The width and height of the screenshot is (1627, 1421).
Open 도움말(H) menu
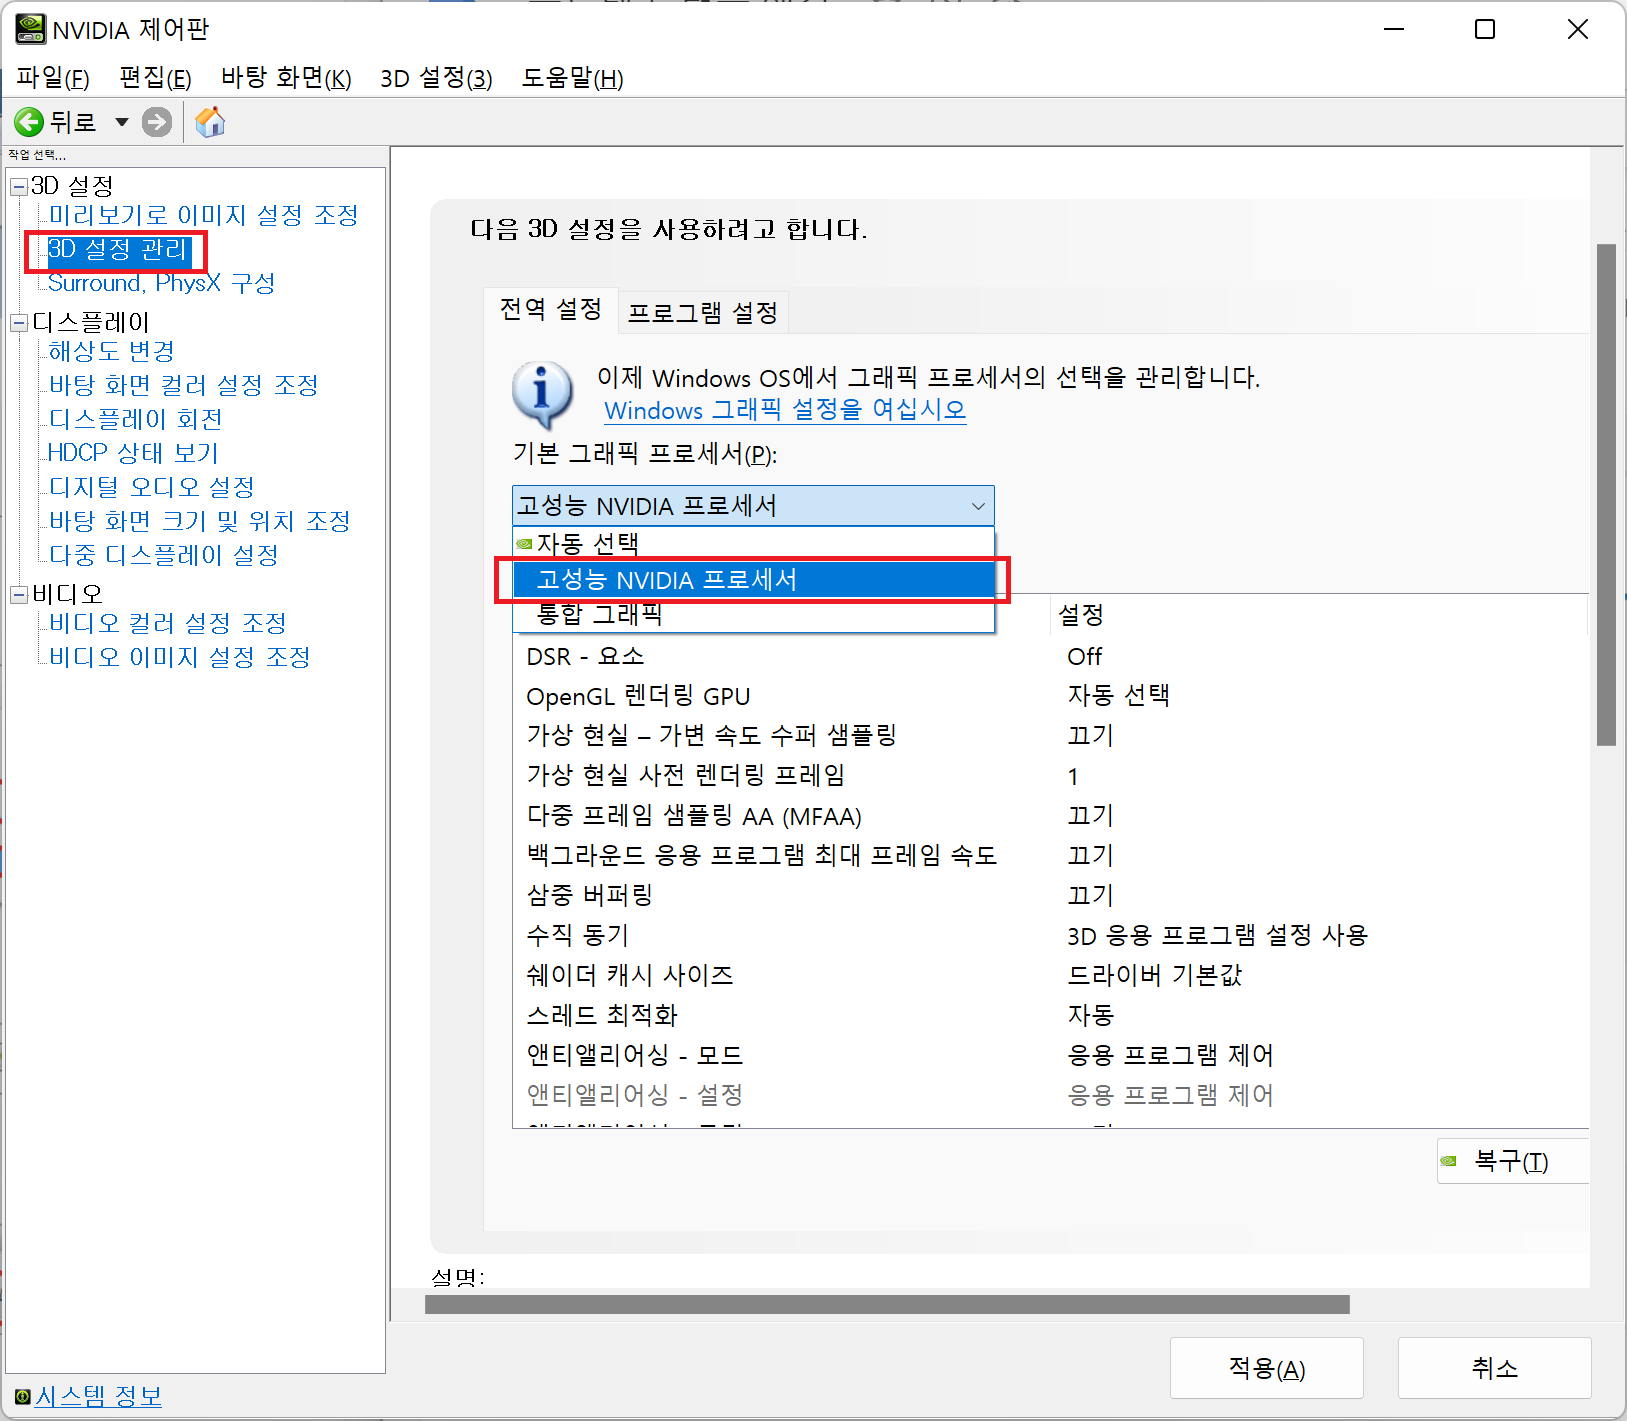pyautogui.click(x=572, y=78)
